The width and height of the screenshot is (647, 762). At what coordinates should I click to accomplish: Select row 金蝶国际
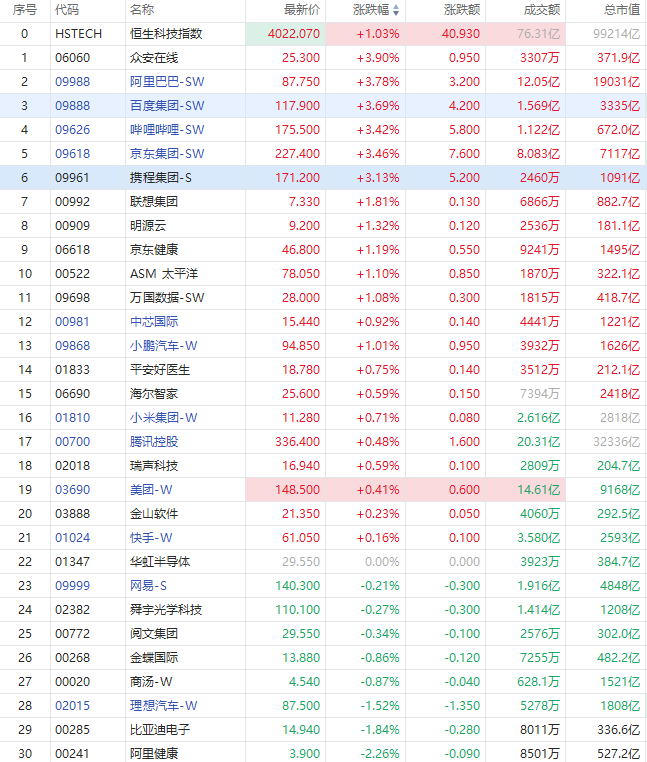323,658
